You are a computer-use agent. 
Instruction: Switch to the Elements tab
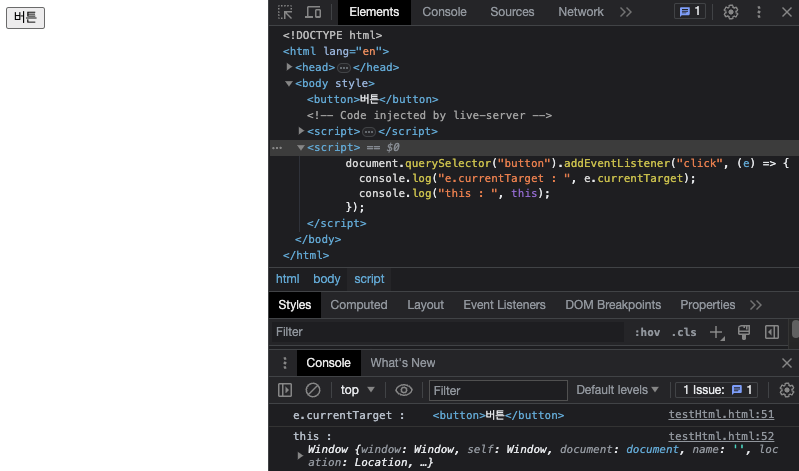(374, 12)
